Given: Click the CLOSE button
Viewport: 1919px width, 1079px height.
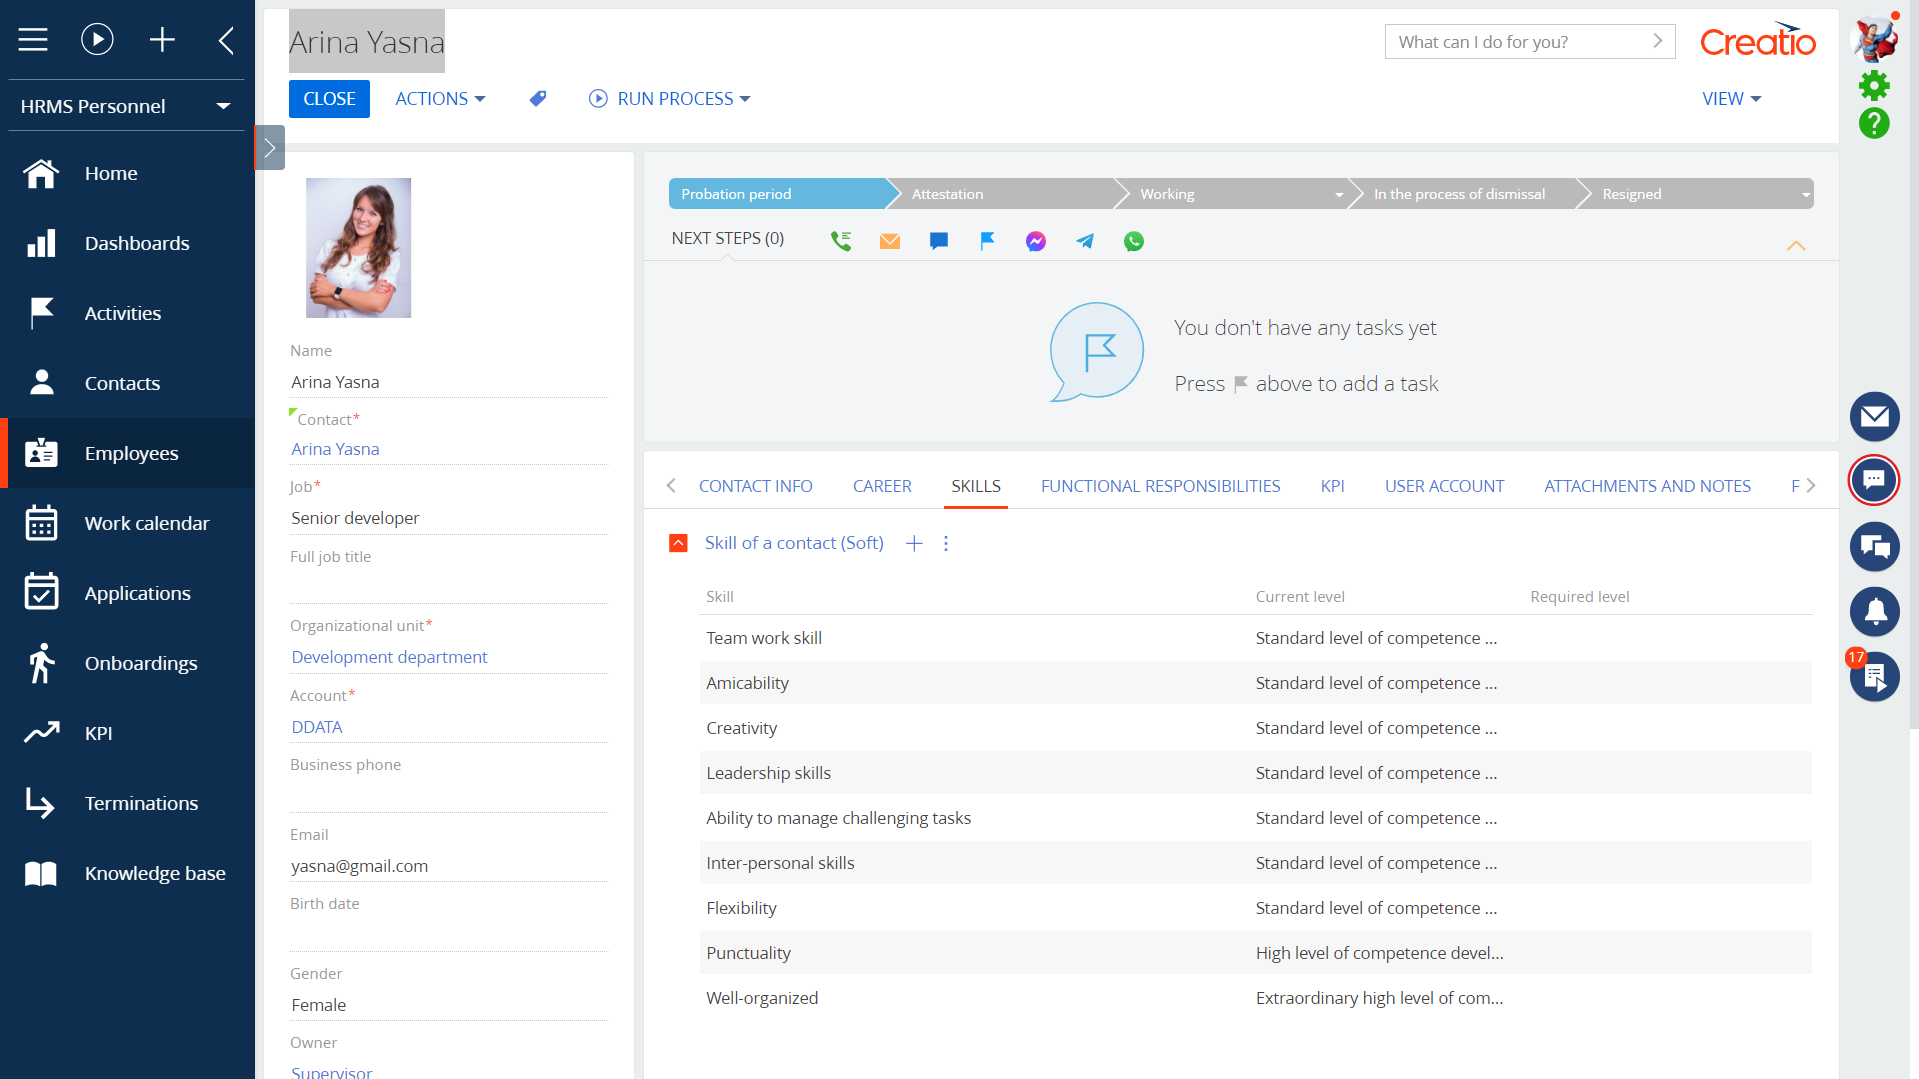Looking at the screenshot, I should [x=329, y=98].
